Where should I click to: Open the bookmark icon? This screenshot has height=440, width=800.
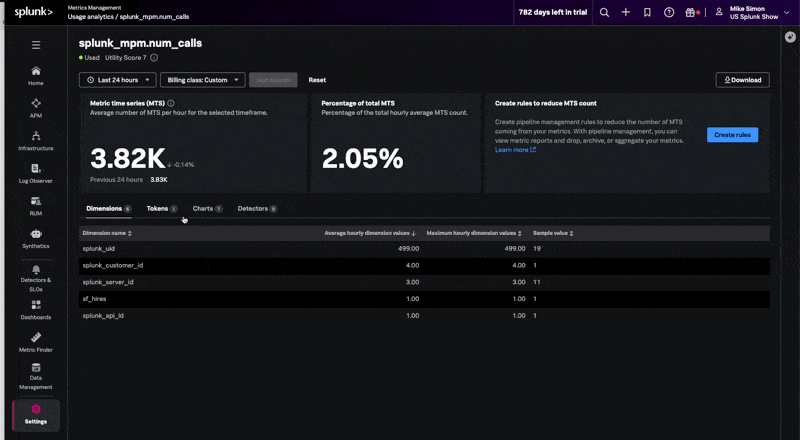click(x=647, y=12)
